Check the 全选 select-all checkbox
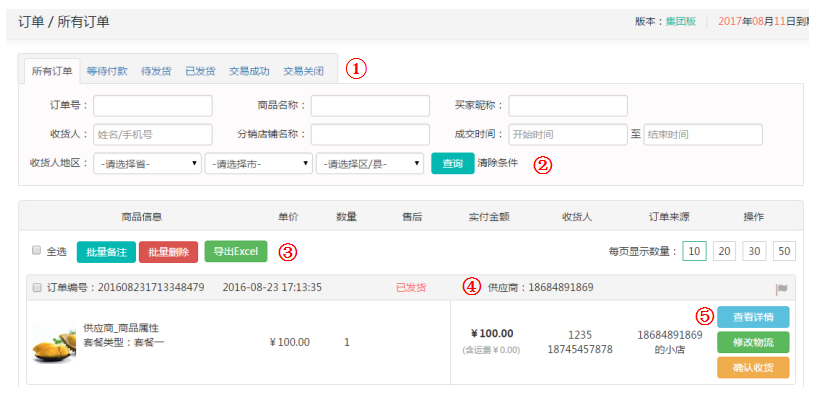Screen dimensions: 827x402 37,251
